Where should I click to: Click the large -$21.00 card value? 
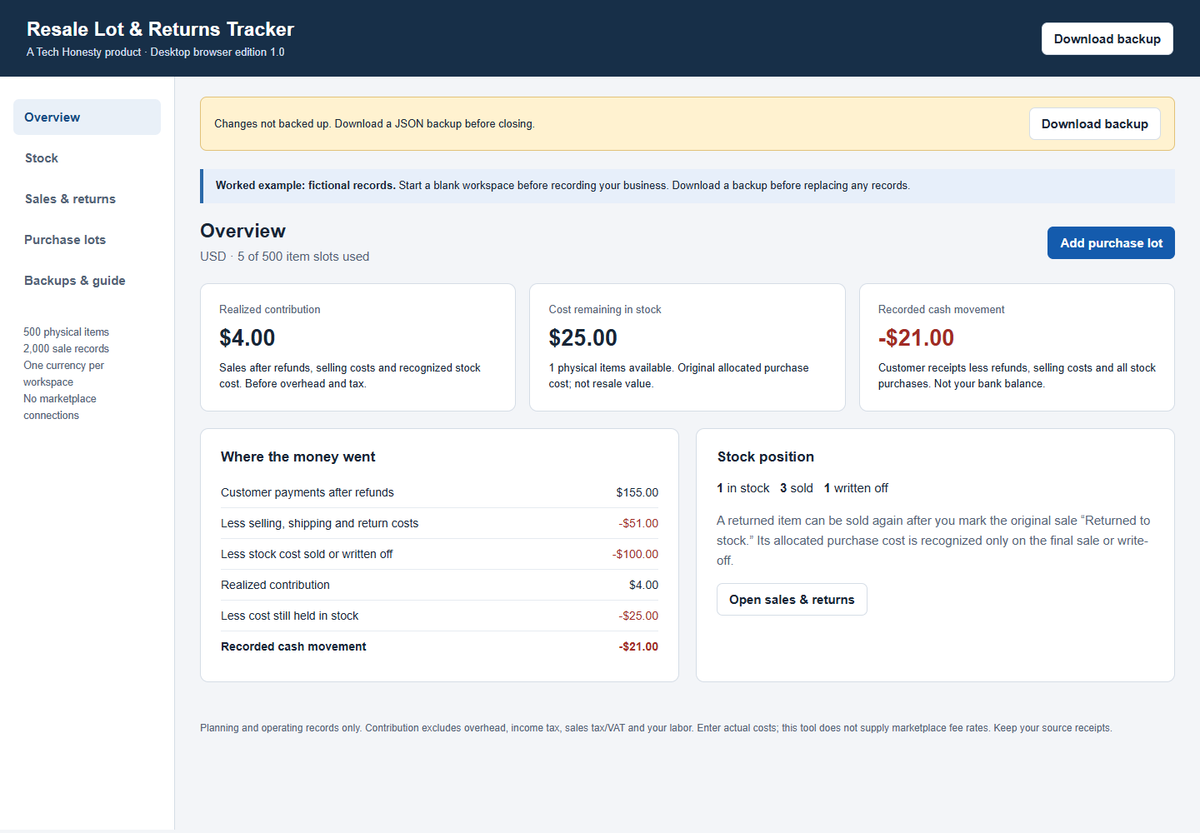(916, 338)
